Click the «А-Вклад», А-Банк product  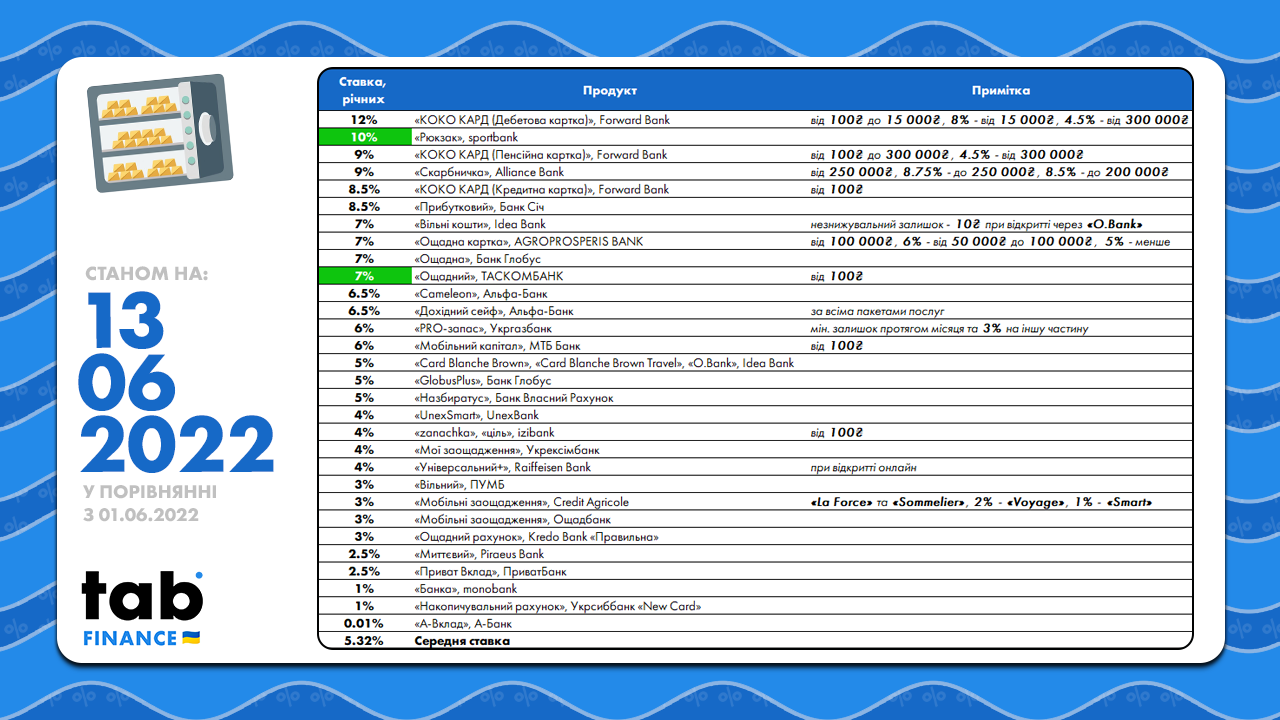463,623
